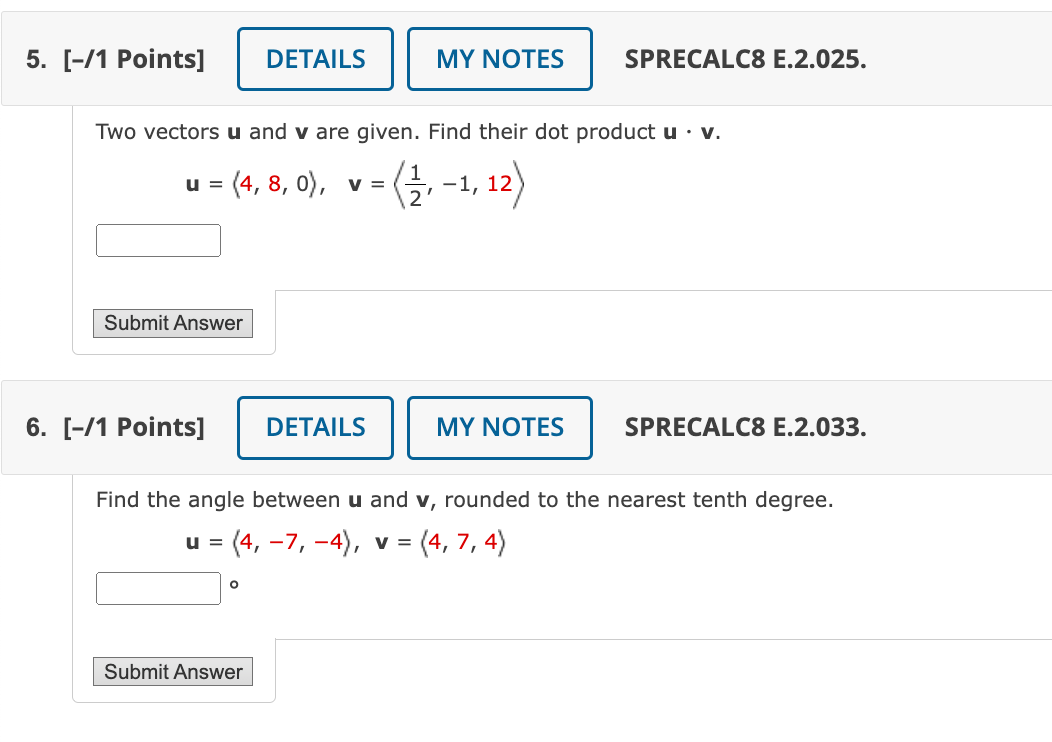
Task: Open MY NOTES for question 6
Action: 499,427
